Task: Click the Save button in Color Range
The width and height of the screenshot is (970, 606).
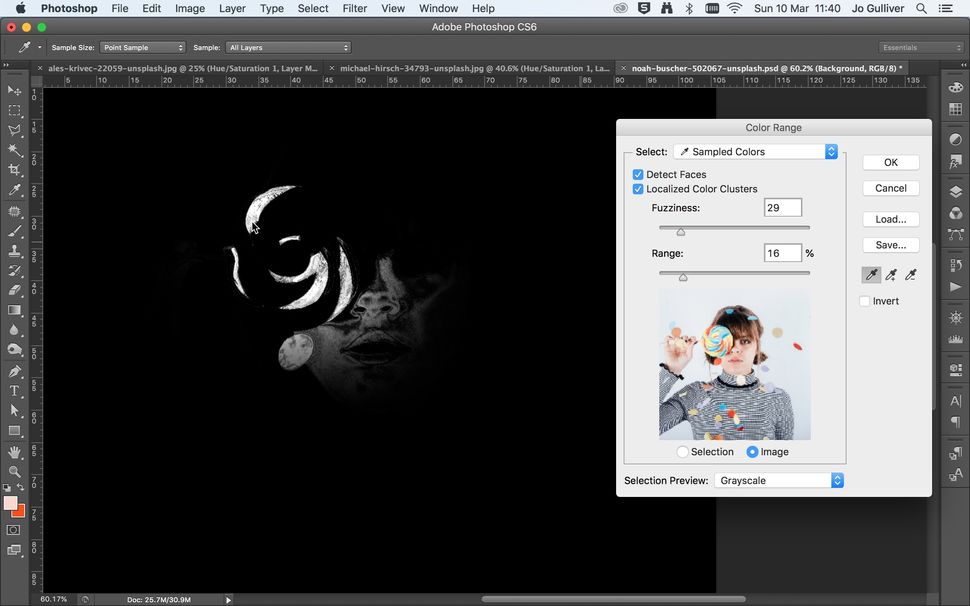Action: click(x=890, y=245)
